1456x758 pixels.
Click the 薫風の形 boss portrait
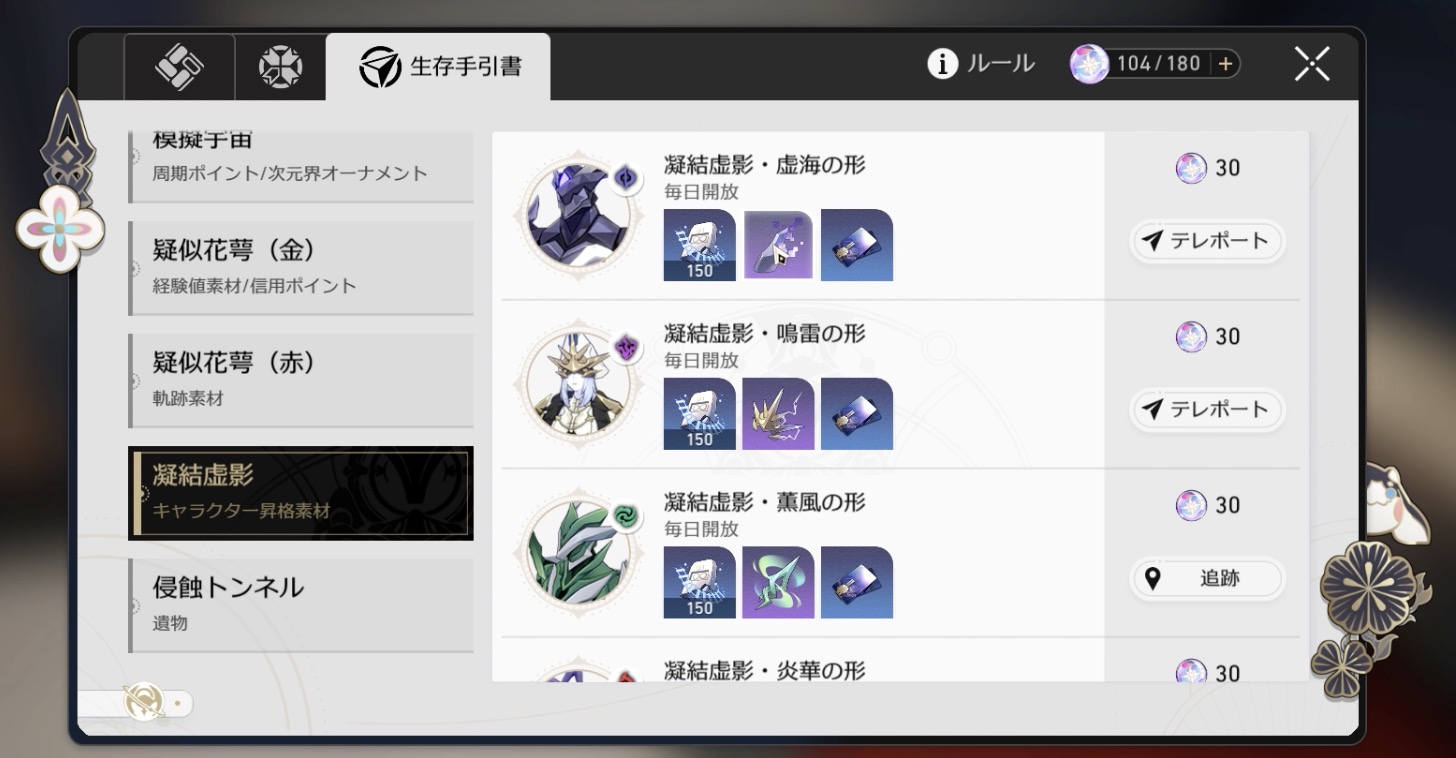pyautogui.click(x=571, y=551)
